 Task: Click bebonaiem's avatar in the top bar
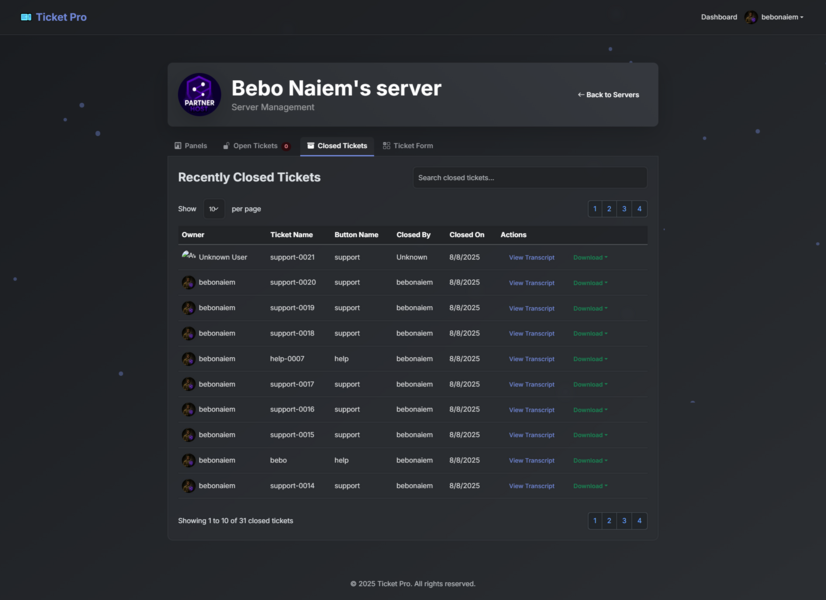tap(751, 17)
